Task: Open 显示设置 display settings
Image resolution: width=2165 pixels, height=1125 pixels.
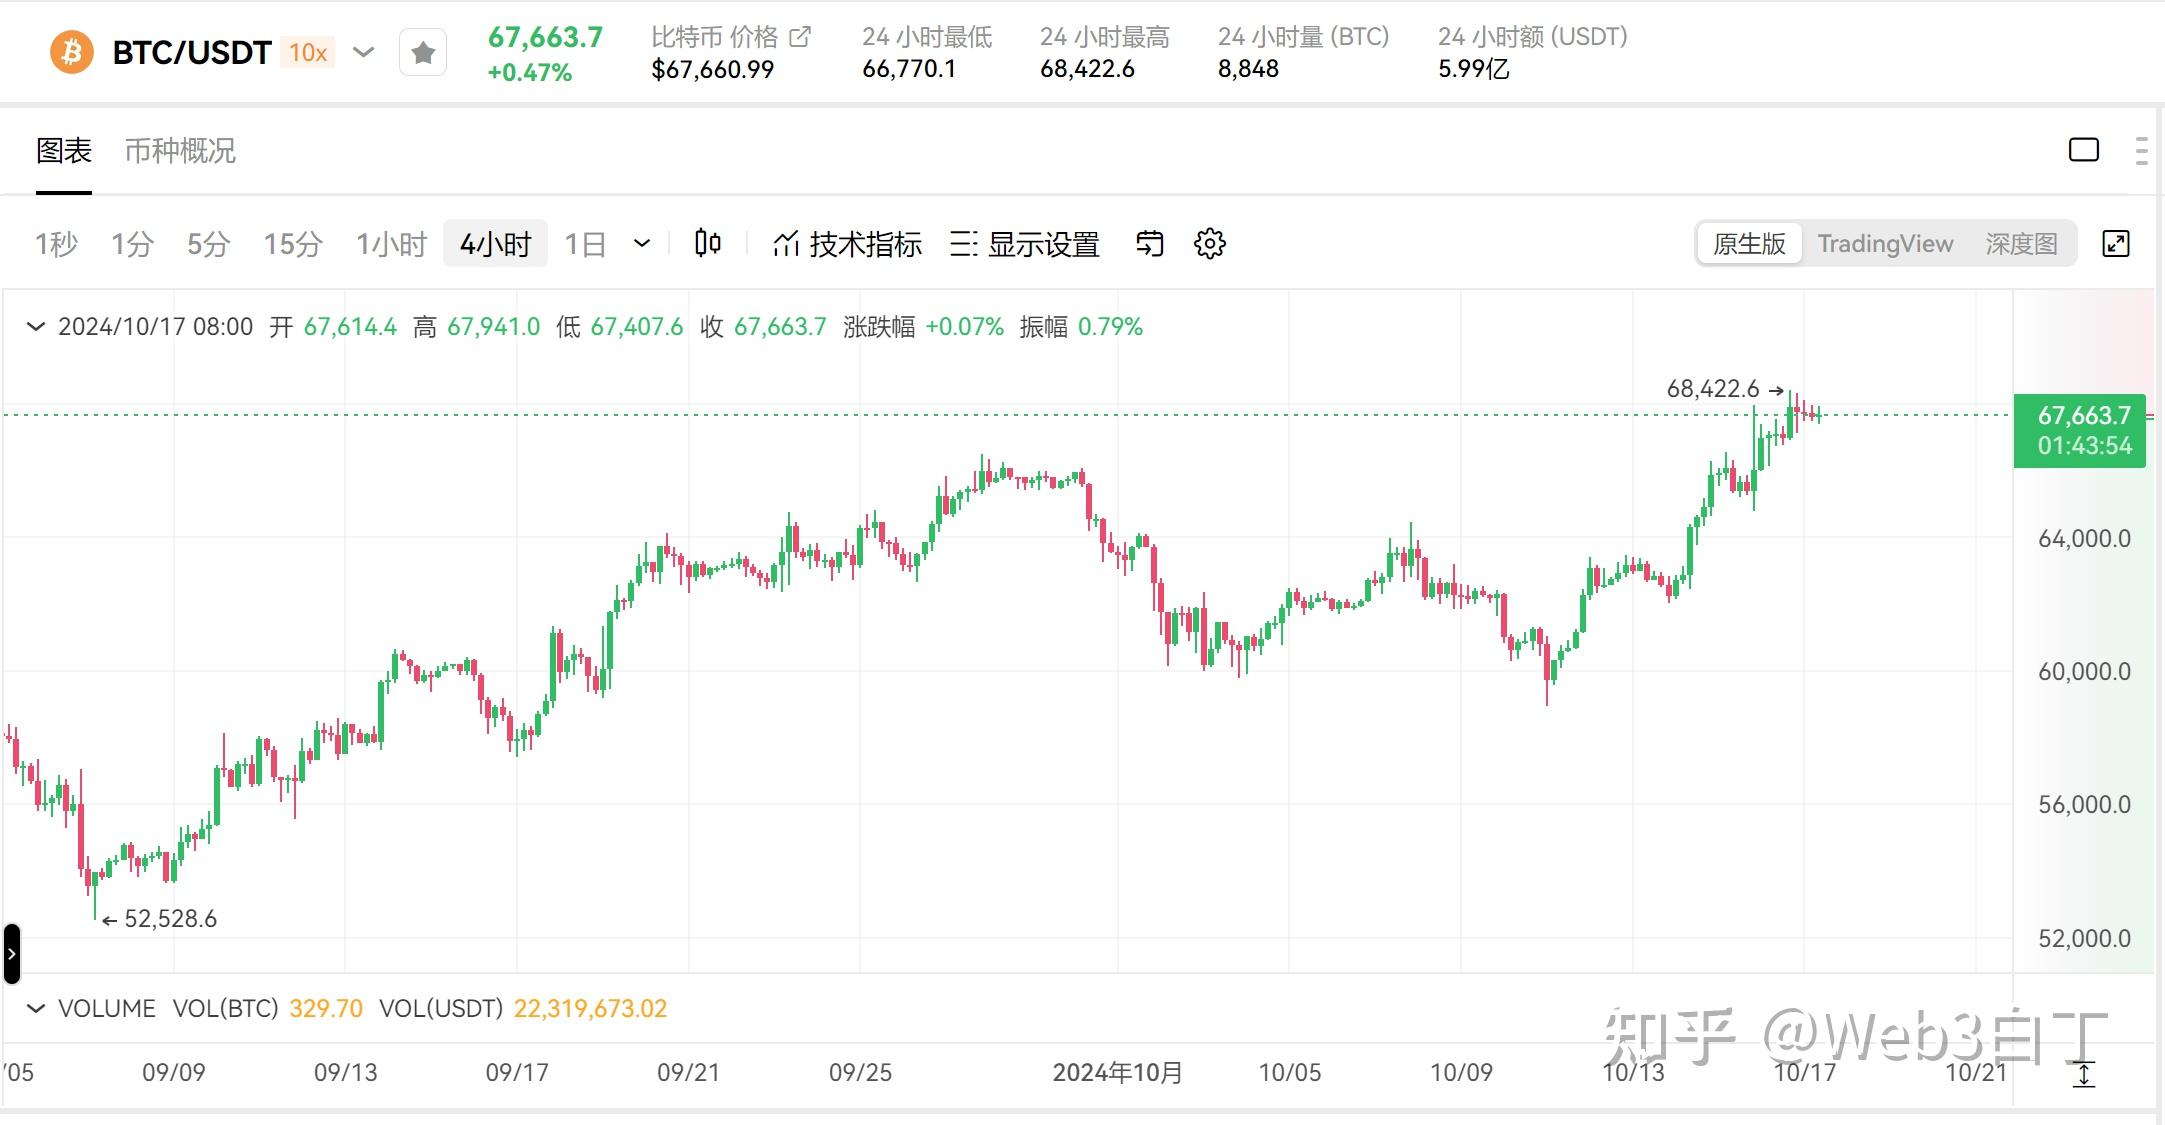Action: (x=1025, y=244)
